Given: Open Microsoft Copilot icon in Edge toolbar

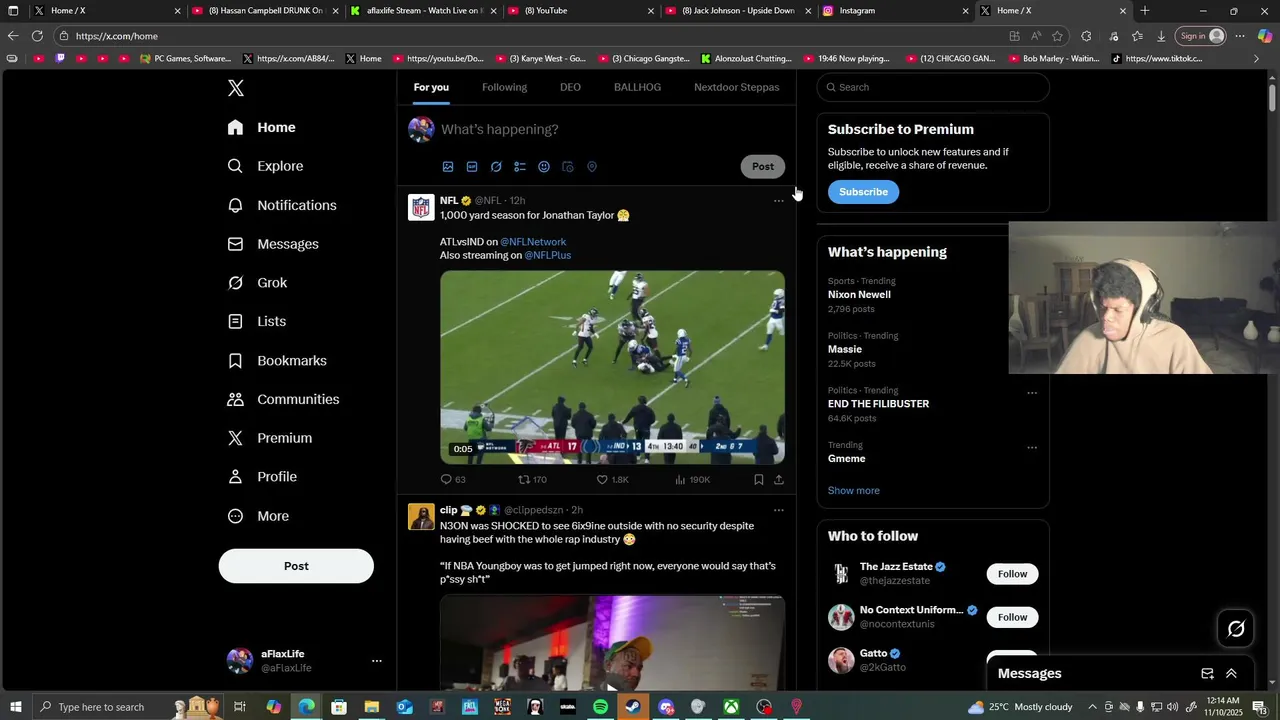Looking at the screenshot, I should click(1265, 36).
